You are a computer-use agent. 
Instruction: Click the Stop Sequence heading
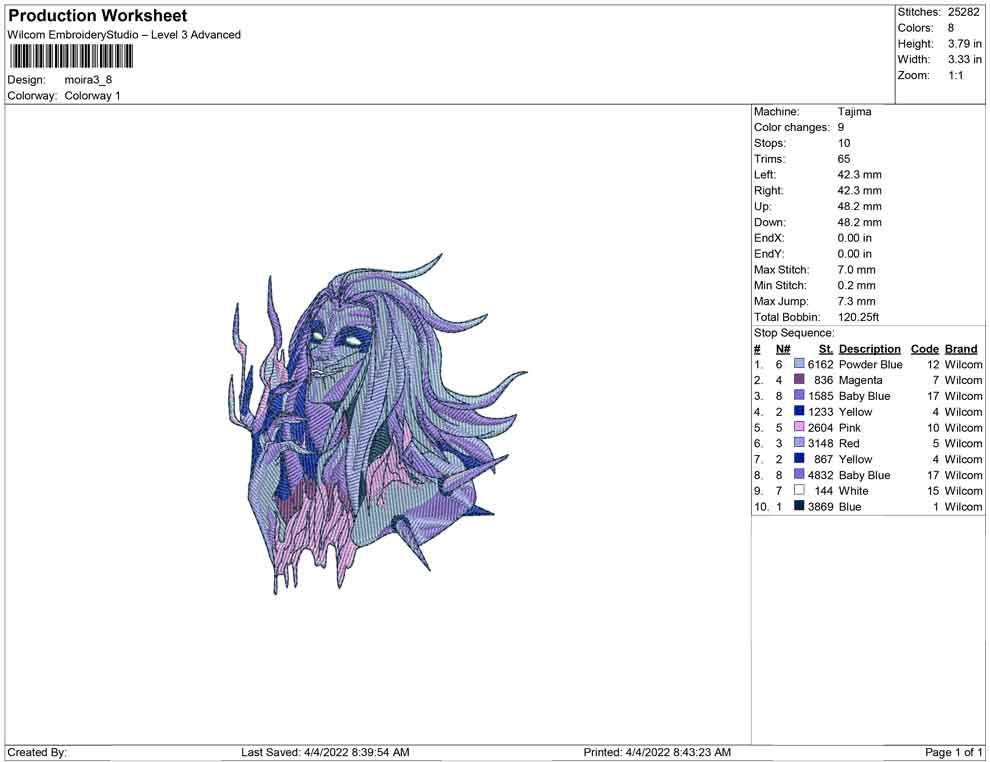[x=794, y=333]
